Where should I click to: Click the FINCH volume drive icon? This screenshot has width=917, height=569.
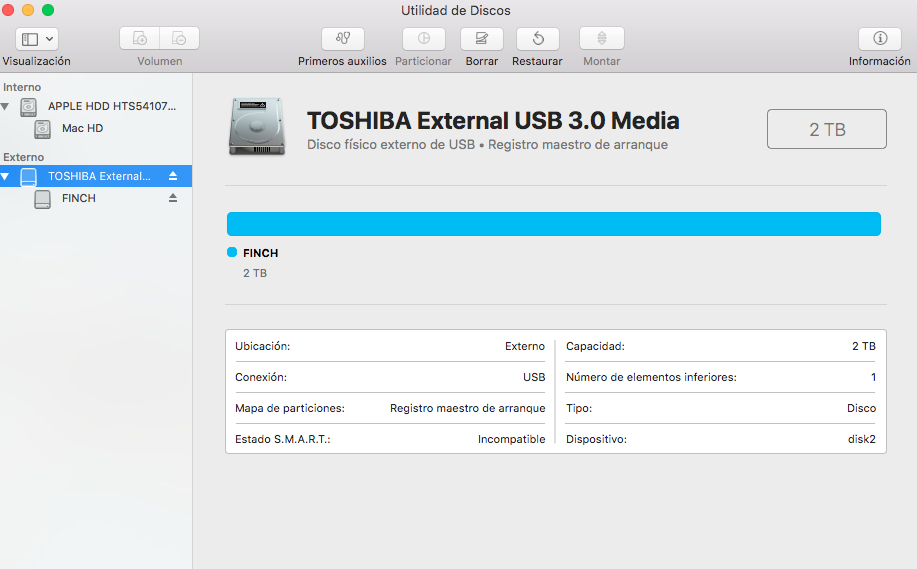coord(42,199)
